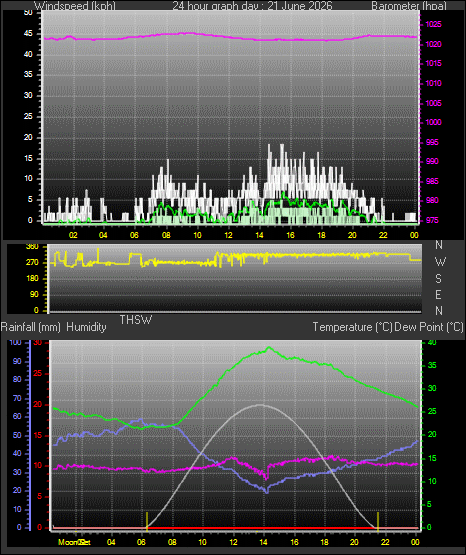The width and height of the screenshot is (466, 555).
Task: Click the '24 hour graph day : 21 June 2026' title
Action: point(252,6)
